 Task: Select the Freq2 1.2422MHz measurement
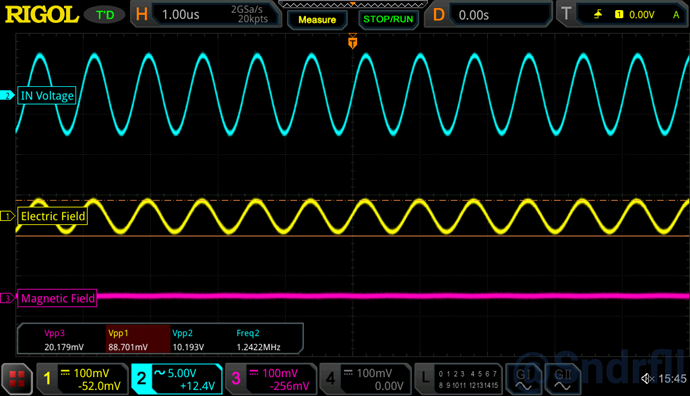pyautogui.click(x=258, y=340)
